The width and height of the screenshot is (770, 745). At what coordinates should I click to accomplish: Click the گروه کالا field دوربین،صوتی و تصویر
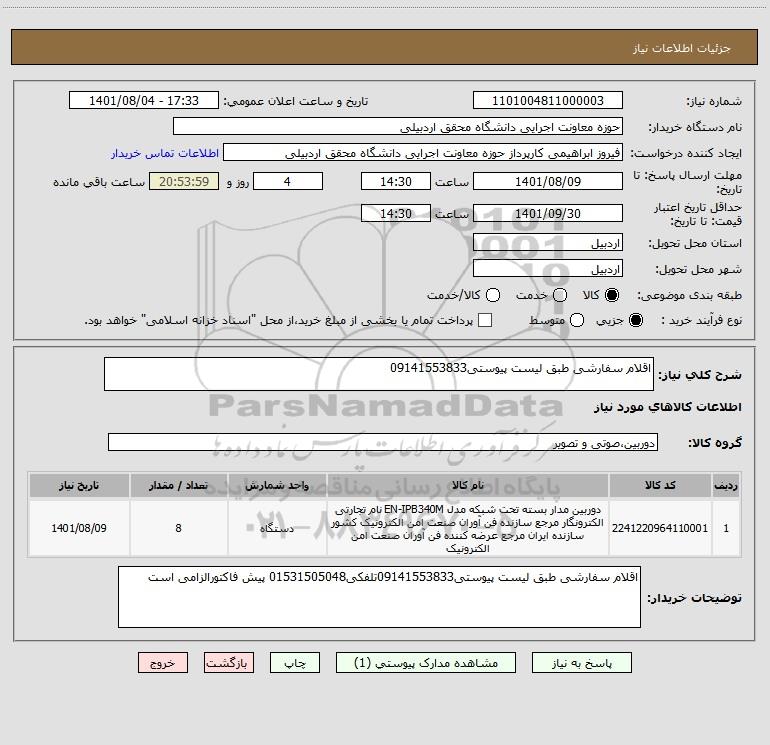click(383, 442)
